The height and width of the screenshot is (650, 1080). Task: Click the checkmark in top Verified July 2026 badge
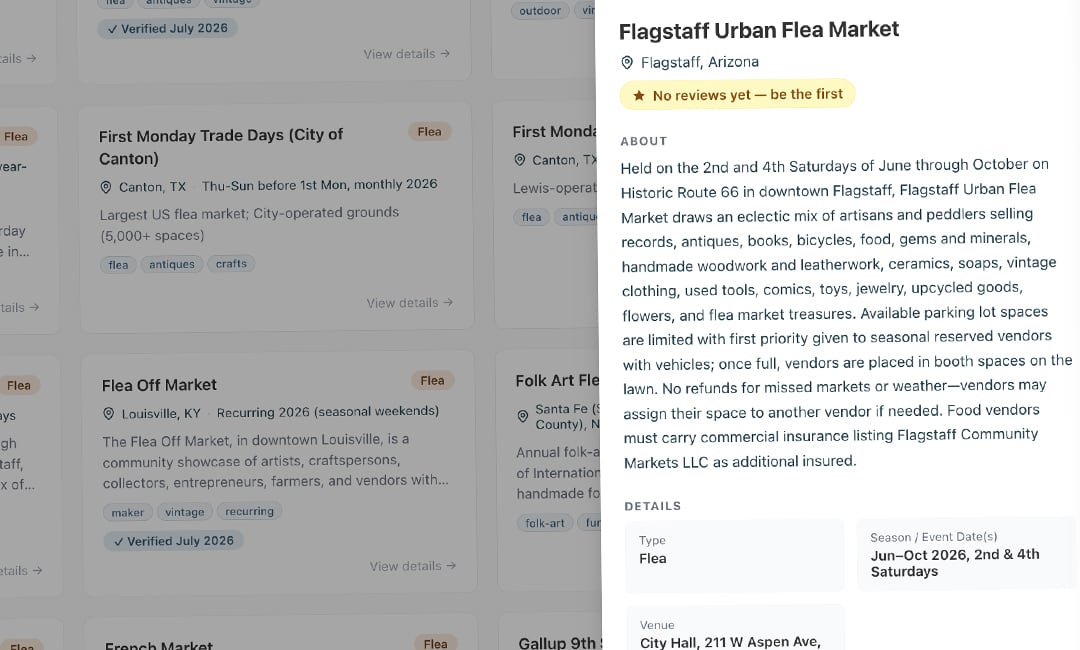[112, 30]
